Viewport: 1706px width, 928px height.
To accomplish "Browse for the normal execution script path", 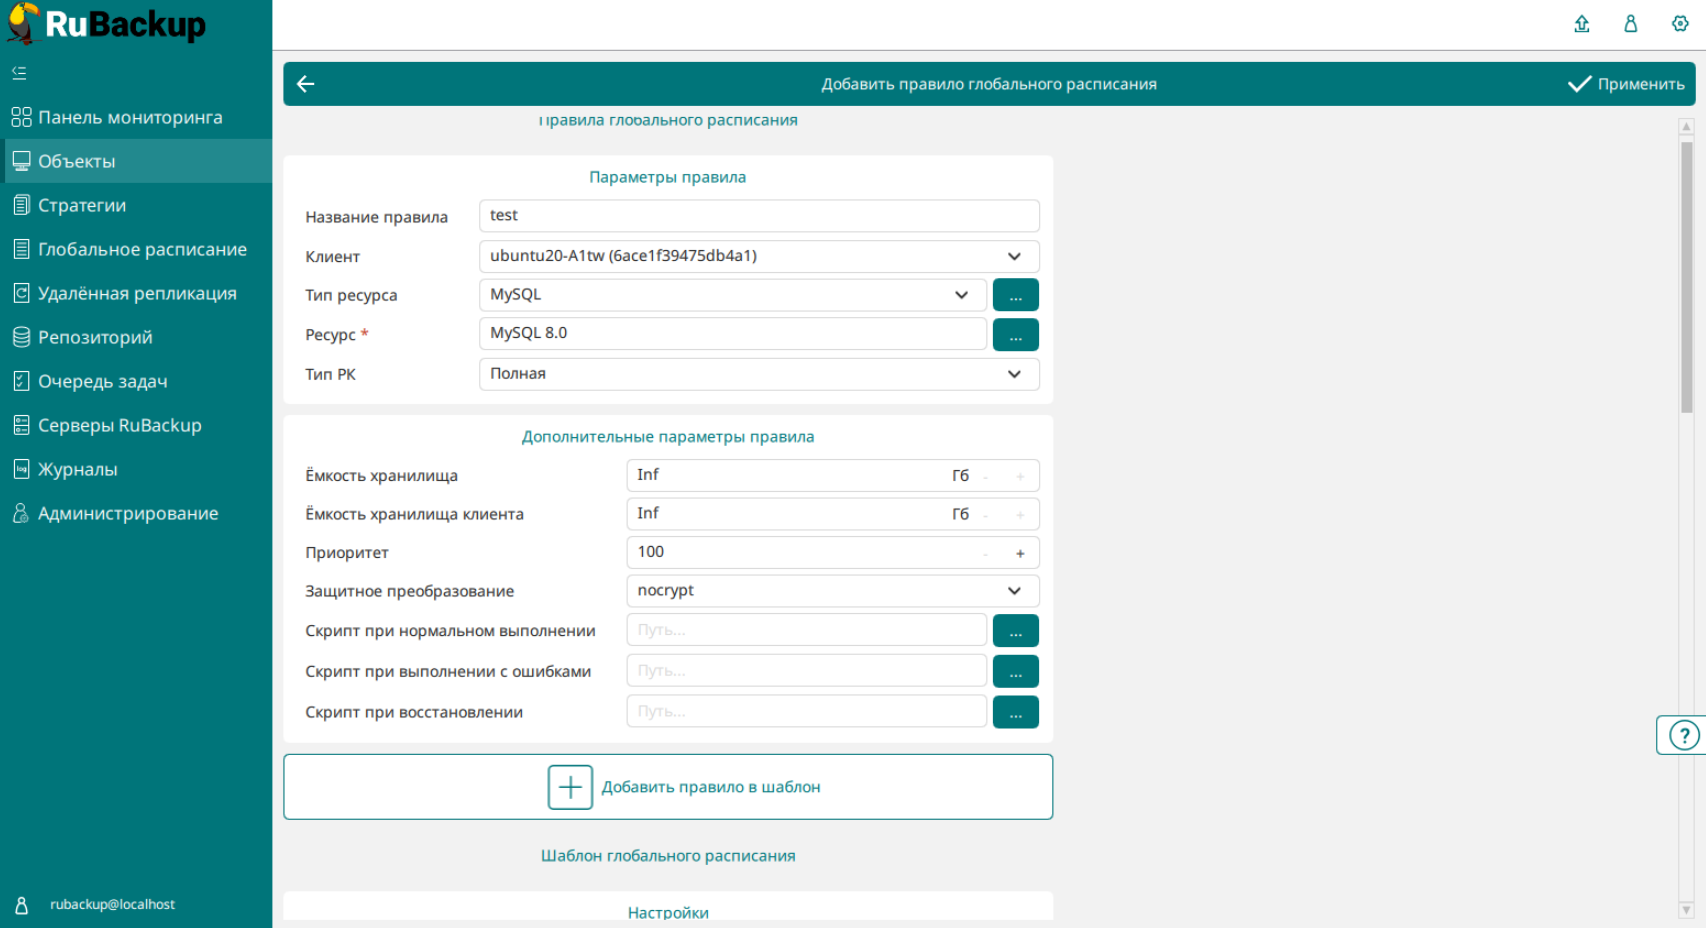I will [1015, 631].
